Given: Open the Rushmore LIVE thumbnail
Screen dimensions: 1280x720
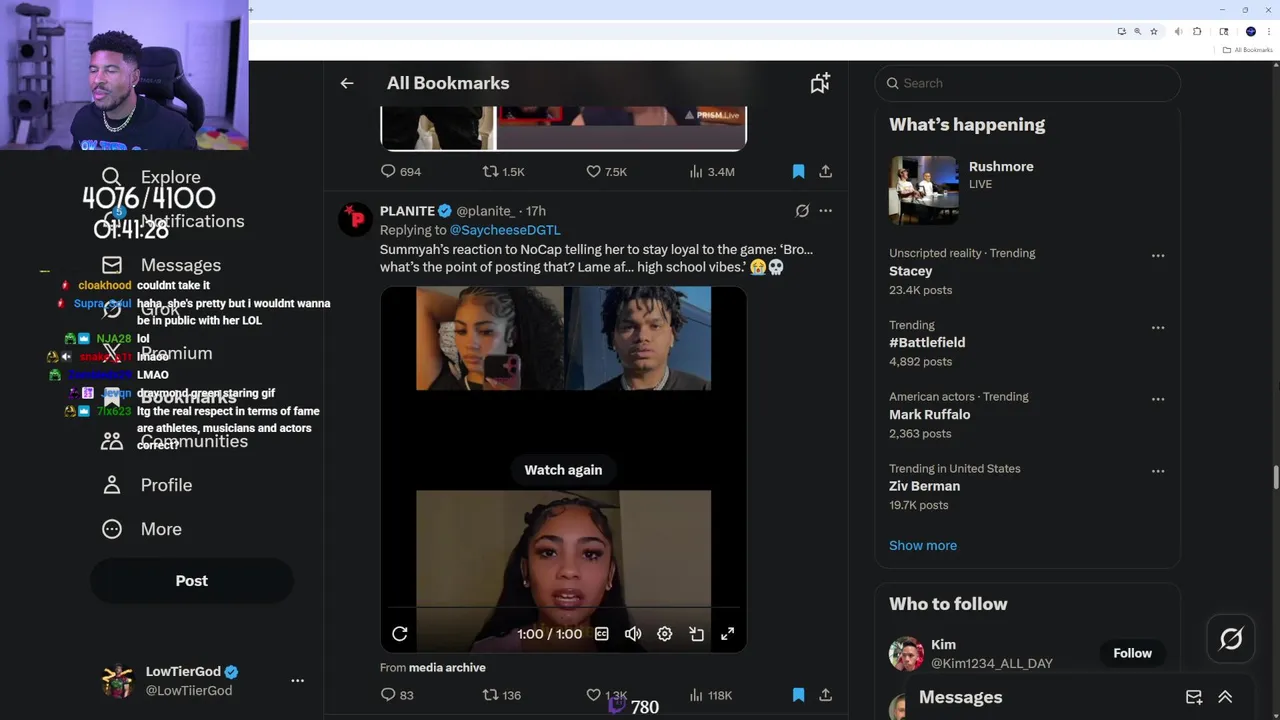Looking at the screenshot, I should (924, 190).
